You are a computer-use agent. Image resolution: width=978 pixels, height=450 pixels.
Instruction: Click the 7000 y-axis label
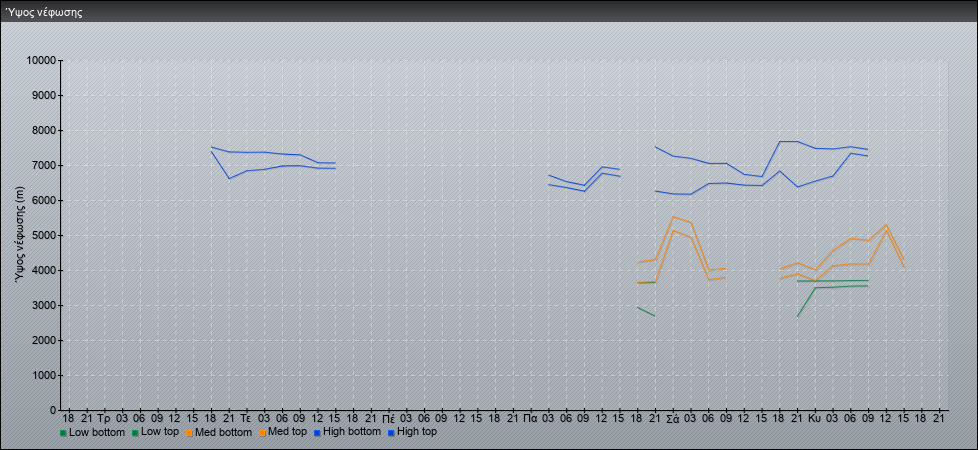[x=44, y=165]
